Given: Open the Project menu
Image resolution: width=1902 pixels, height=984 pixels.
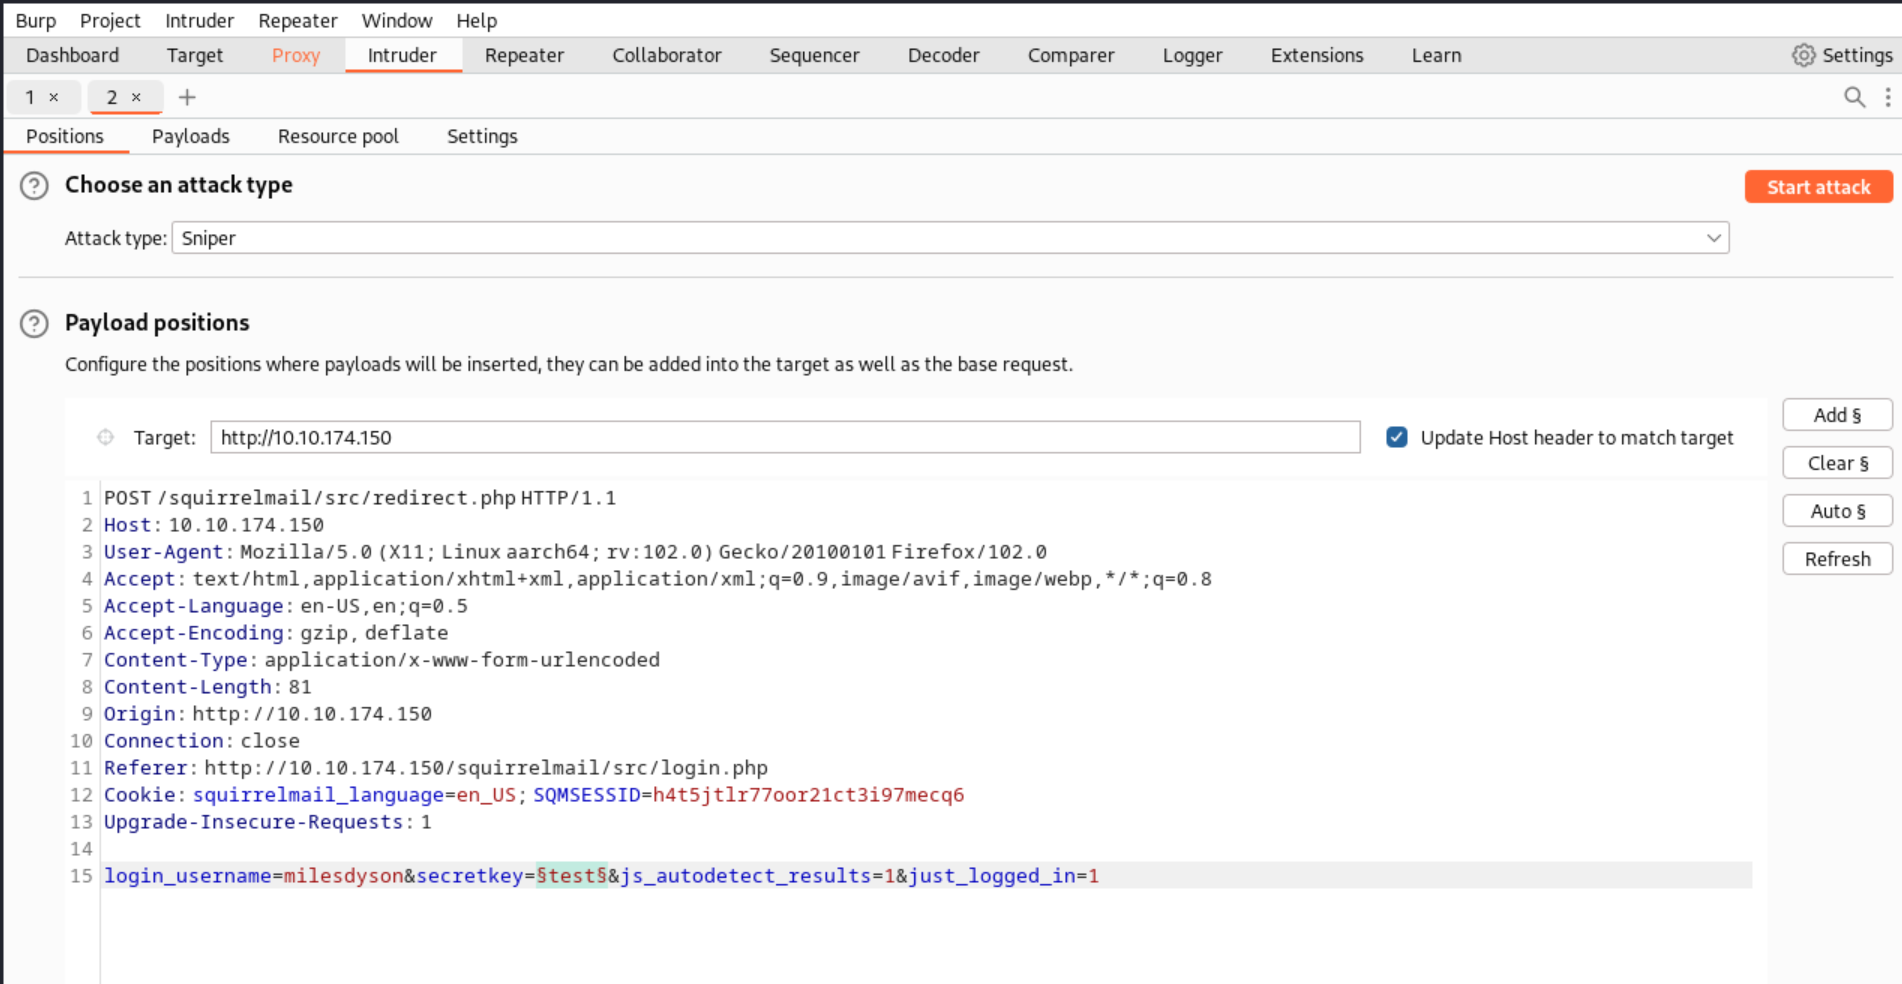Looking at the screenshot, I should pyautogui.click(x=110, y=20).
